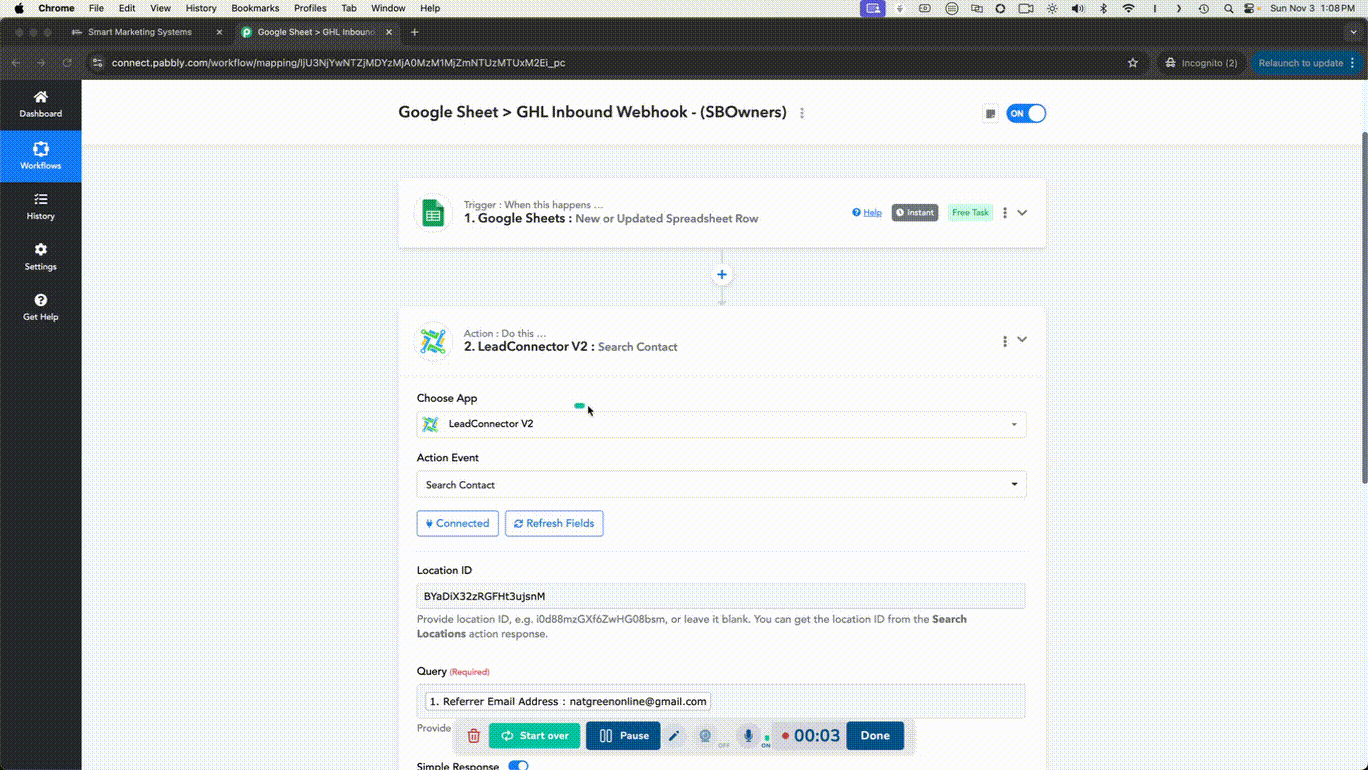Viewport: 1368px width, 770px height.
Task: Pause the screen recording
Action: pos(623,736)
